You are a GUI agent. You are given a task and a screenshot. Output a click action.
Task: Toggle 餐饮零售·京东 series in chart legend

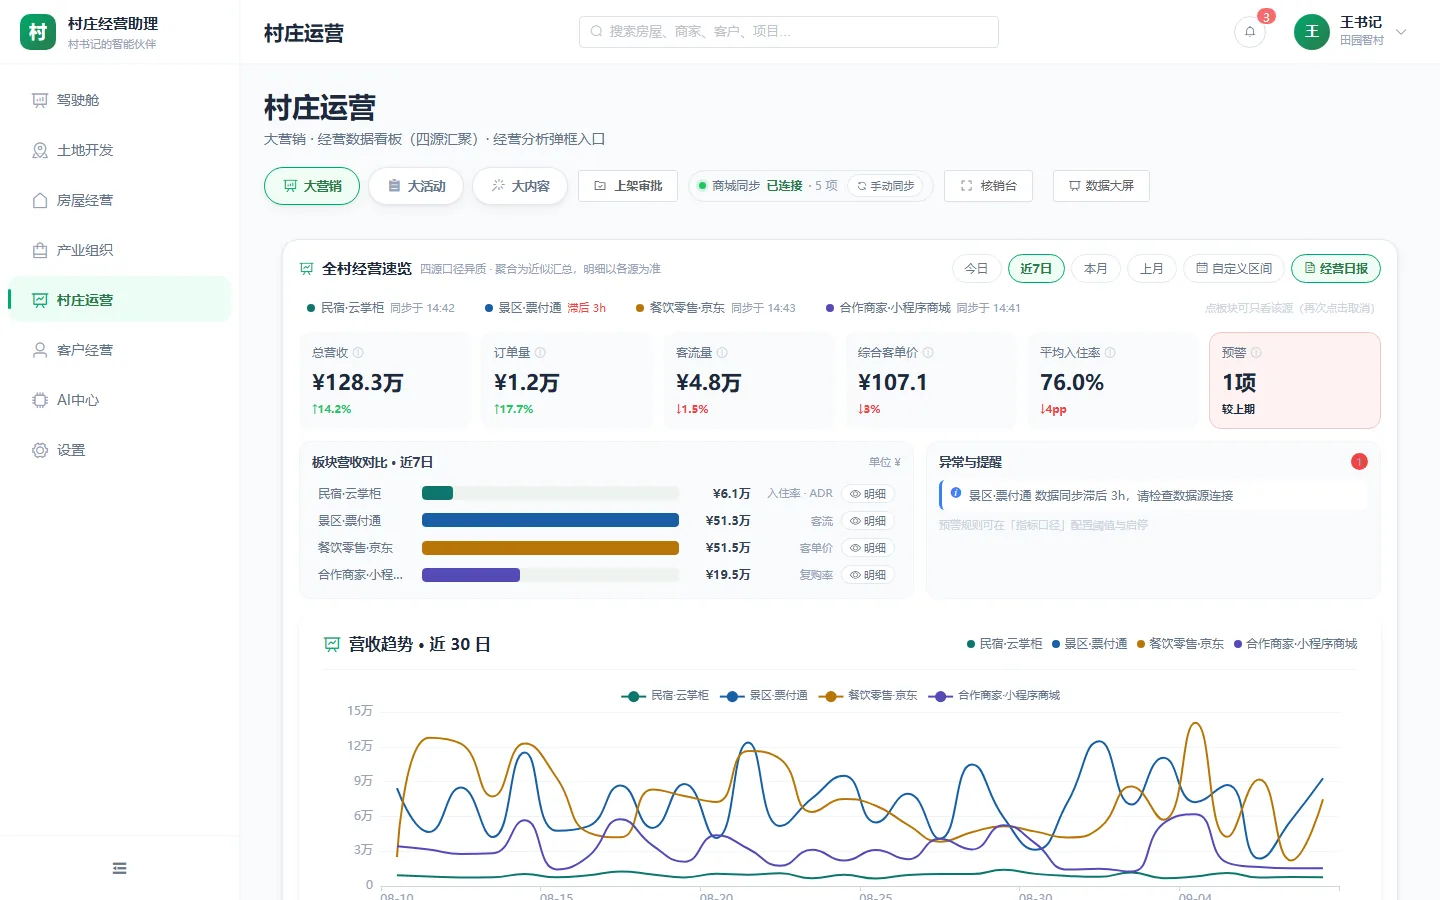coord(868,695)
